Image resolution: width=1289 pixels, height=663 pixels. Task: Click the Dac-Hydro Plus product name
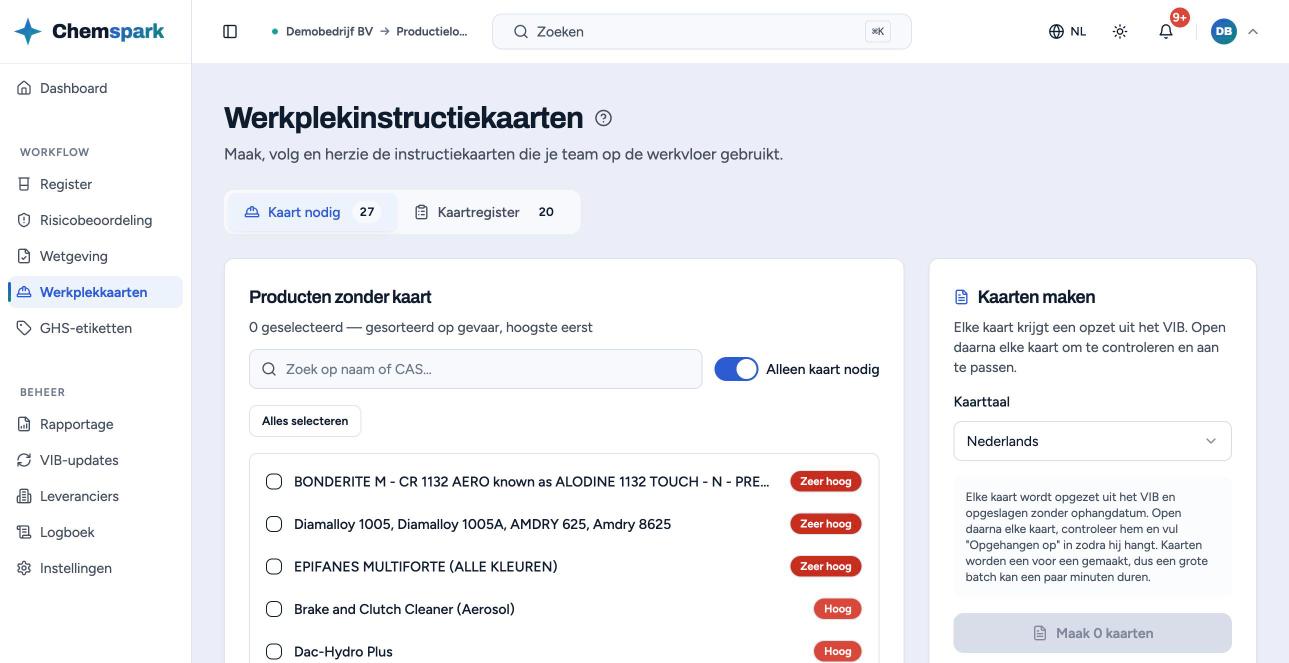point(343,652)
